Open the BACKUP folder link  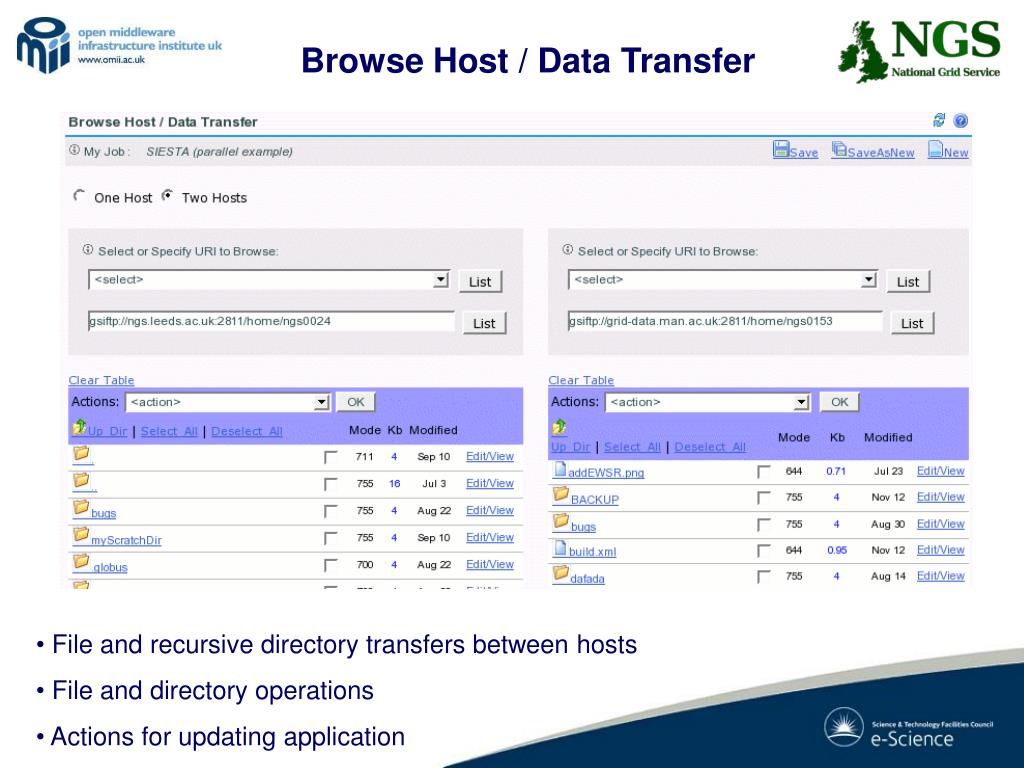(x=595, y=500)
